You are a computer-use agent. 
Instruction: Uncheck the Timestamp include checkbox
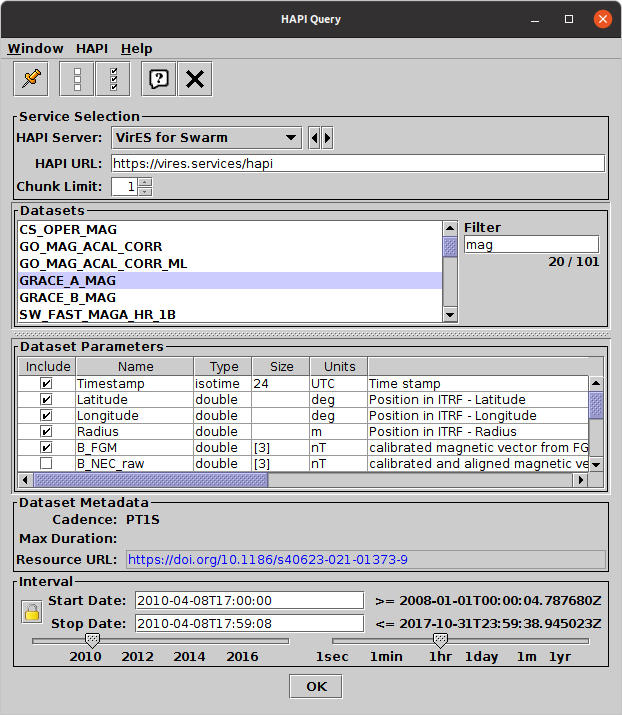click(46, 384)
